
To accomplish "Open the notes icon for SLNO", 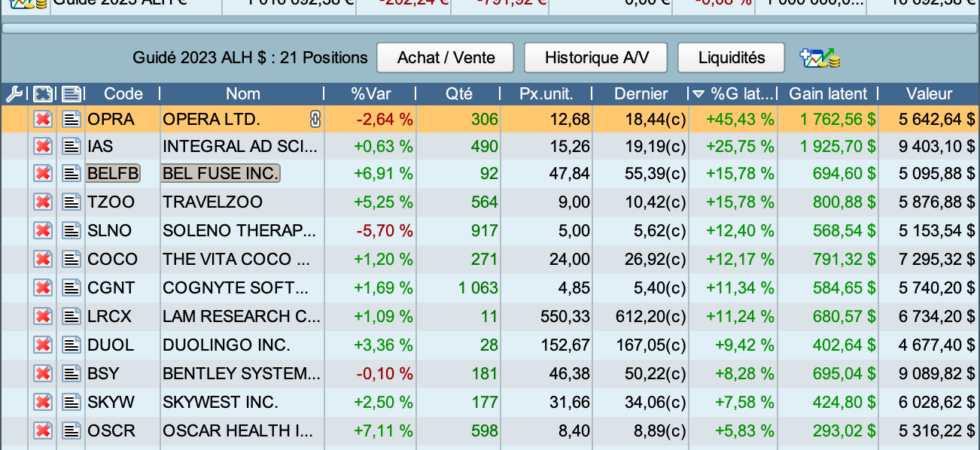I will [72, 231].
